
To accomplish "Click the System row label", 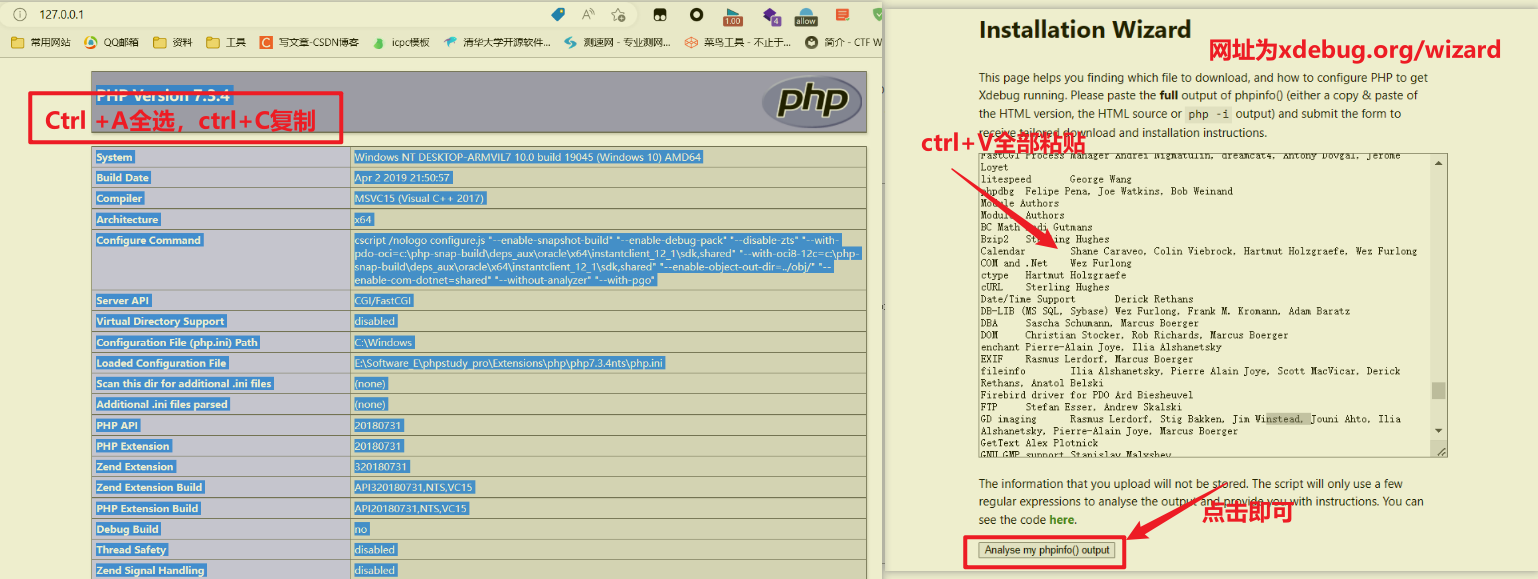I will 114,157.
